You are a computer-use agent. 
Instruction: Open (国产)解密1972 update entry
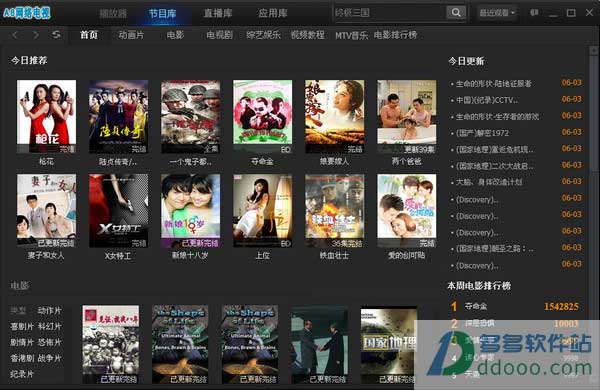tap(482, 133)
